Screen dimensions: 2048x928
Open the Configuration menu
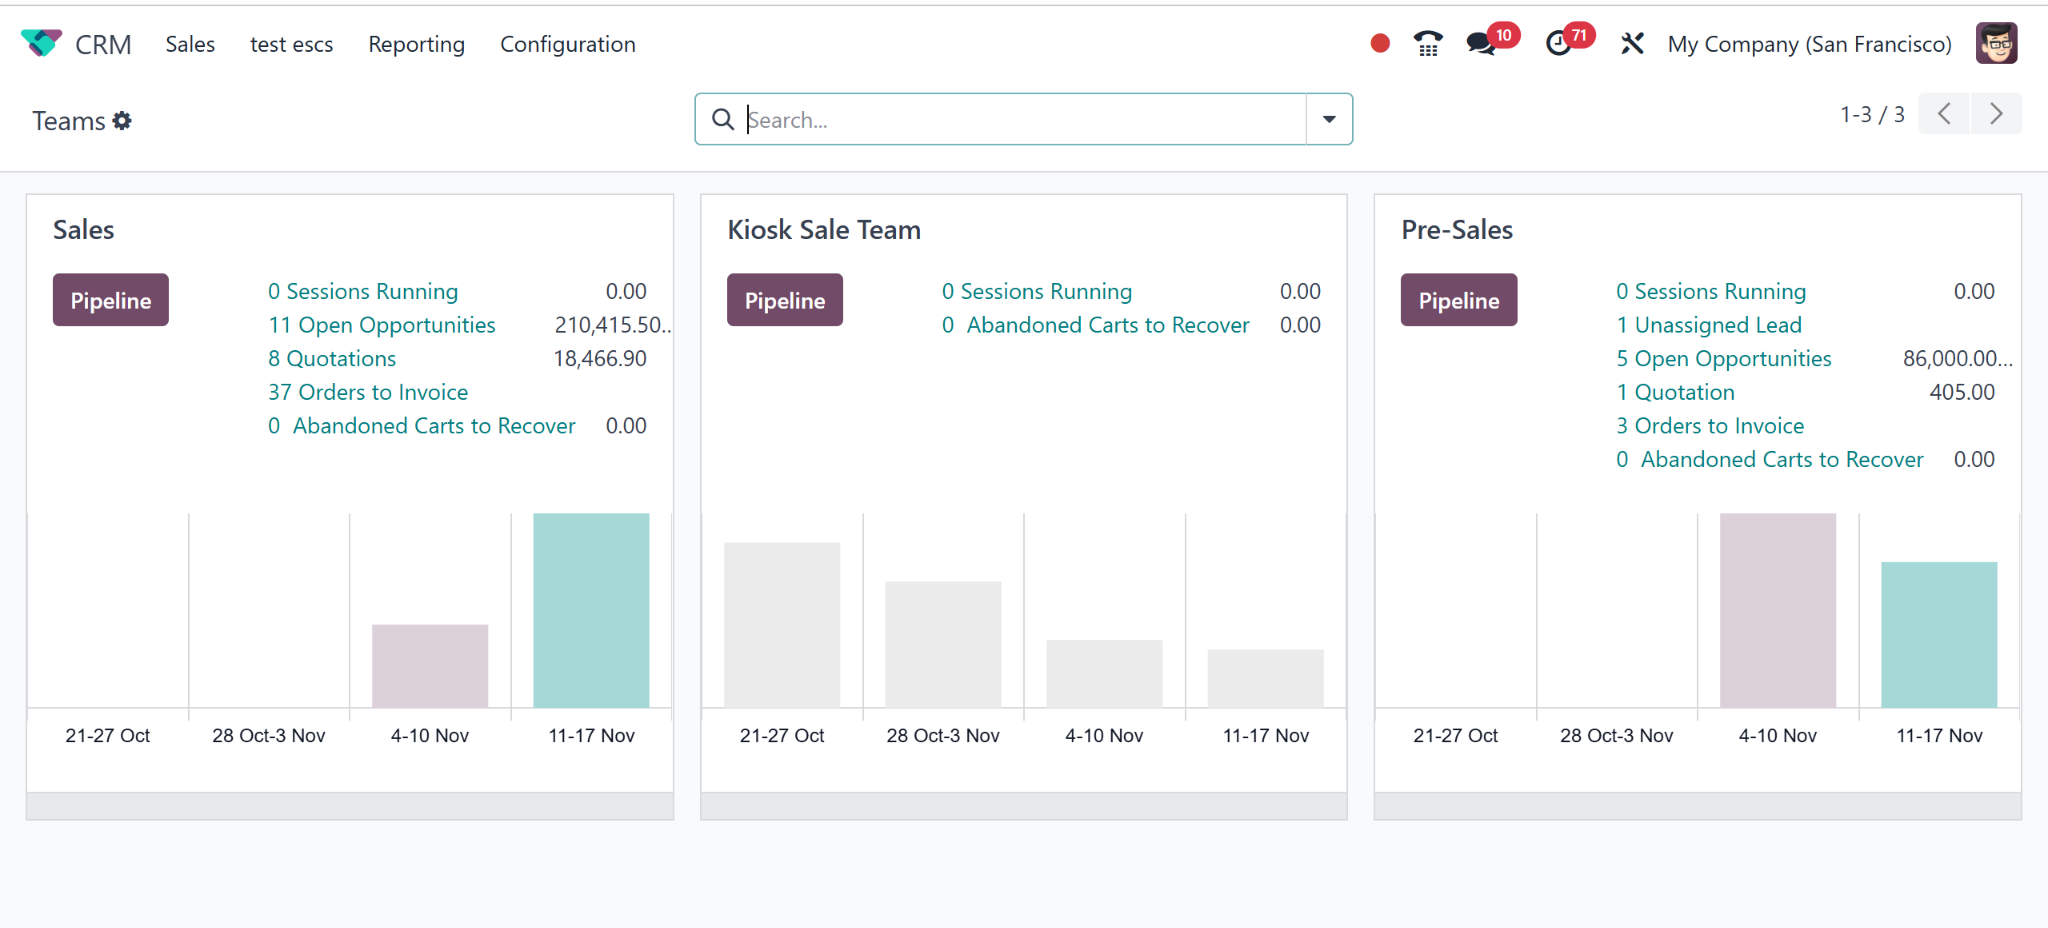(x=568, y=44)
